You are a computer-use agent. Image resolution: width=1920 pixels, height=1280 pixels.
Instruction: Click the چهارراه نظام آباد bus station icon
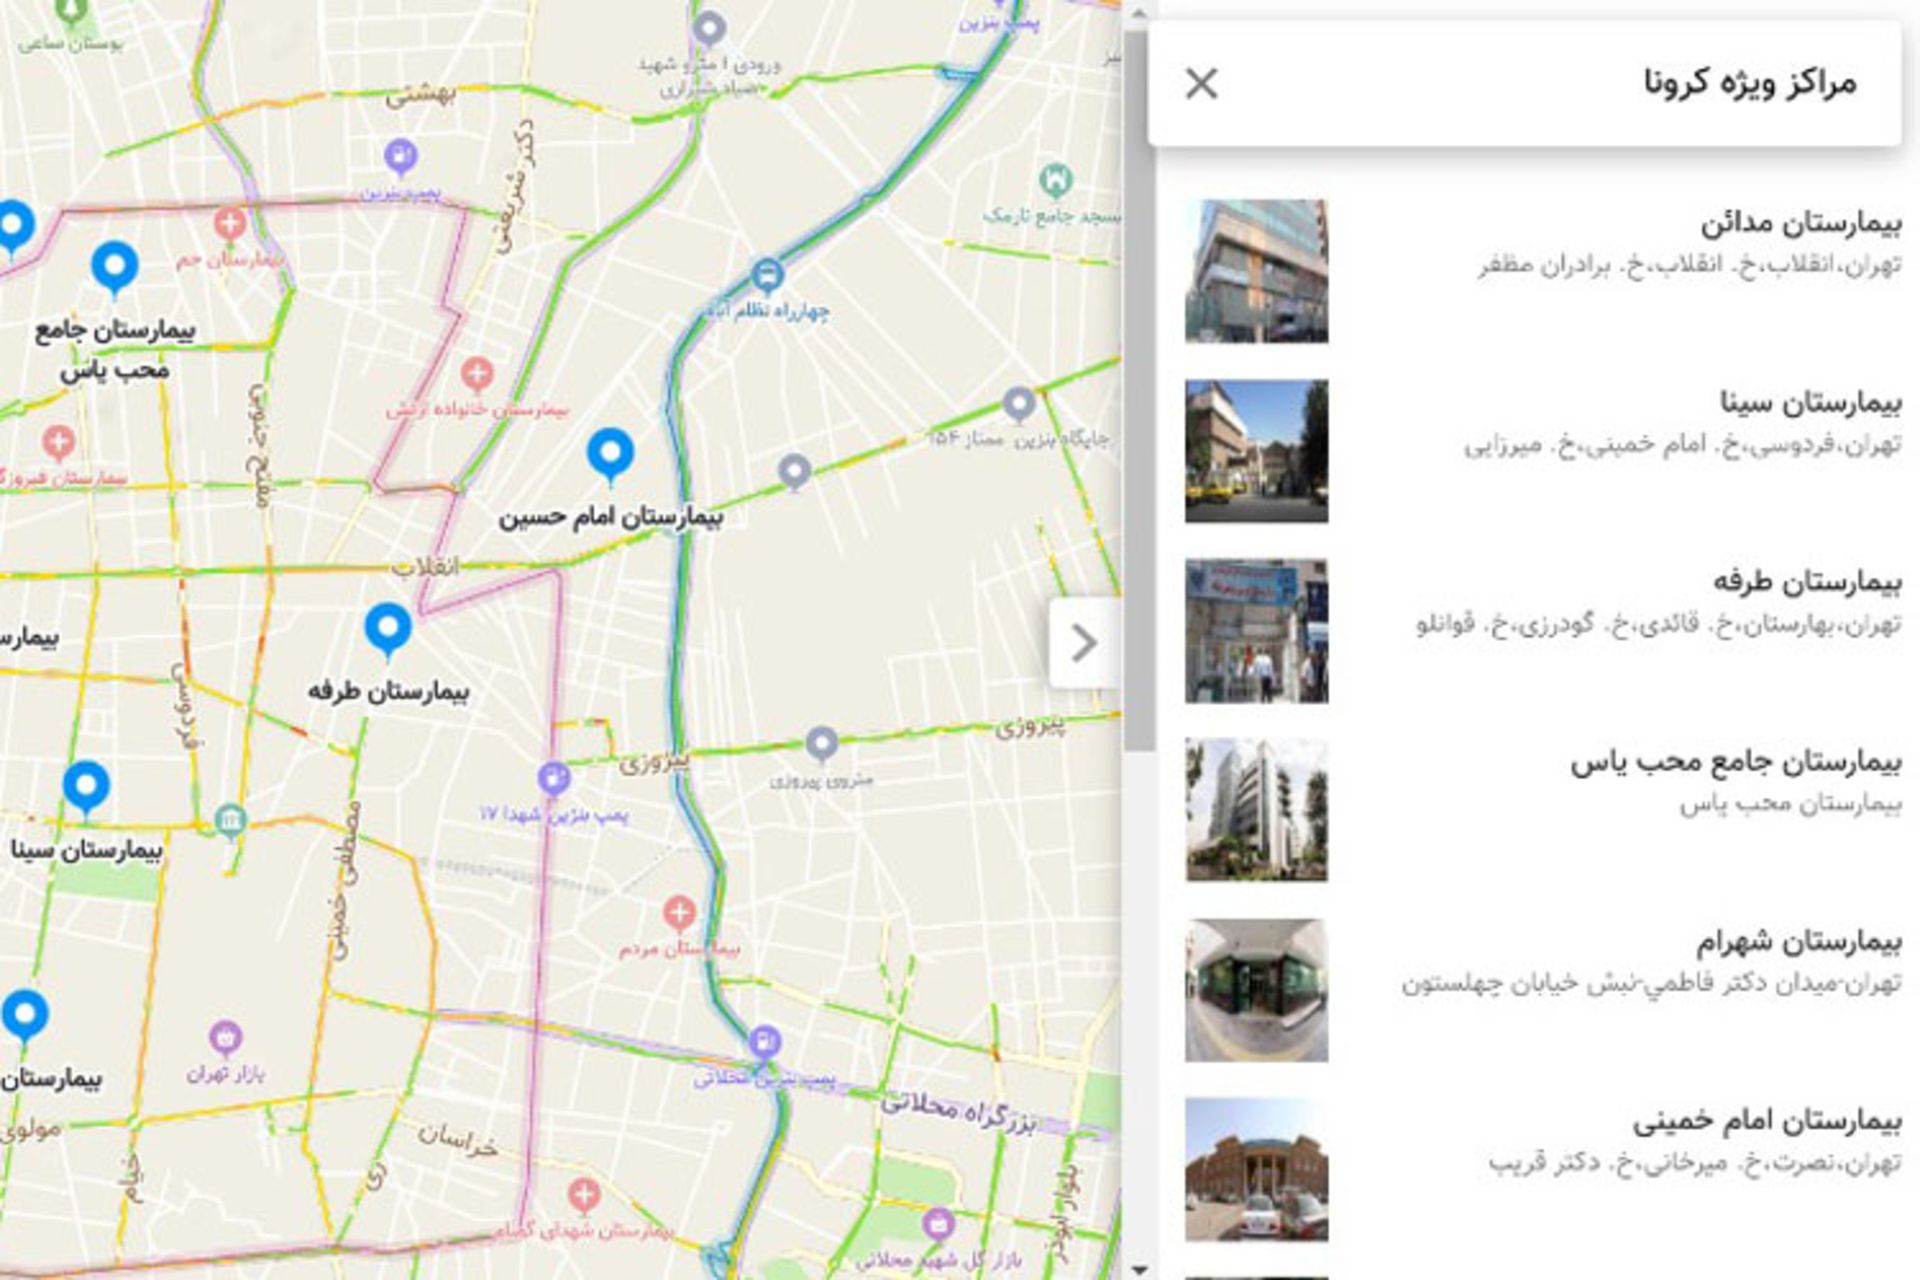click(x=767, y=274)
